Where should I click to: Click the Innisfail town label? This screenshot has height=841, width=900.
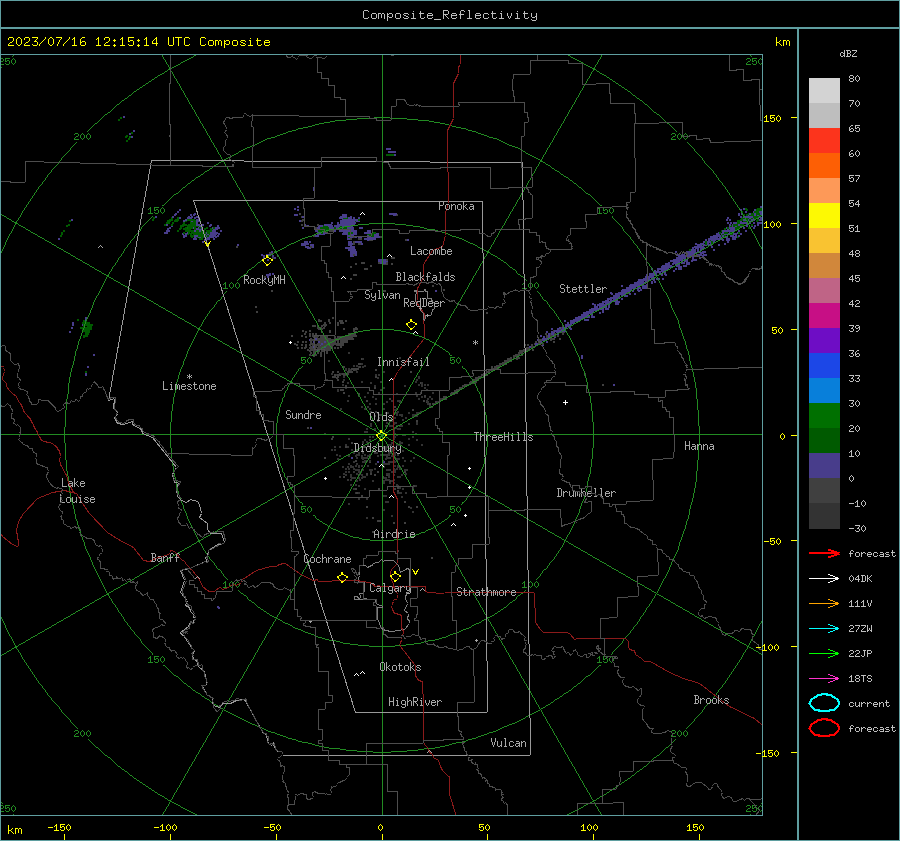pyautogui.click(x=403, y=362)
